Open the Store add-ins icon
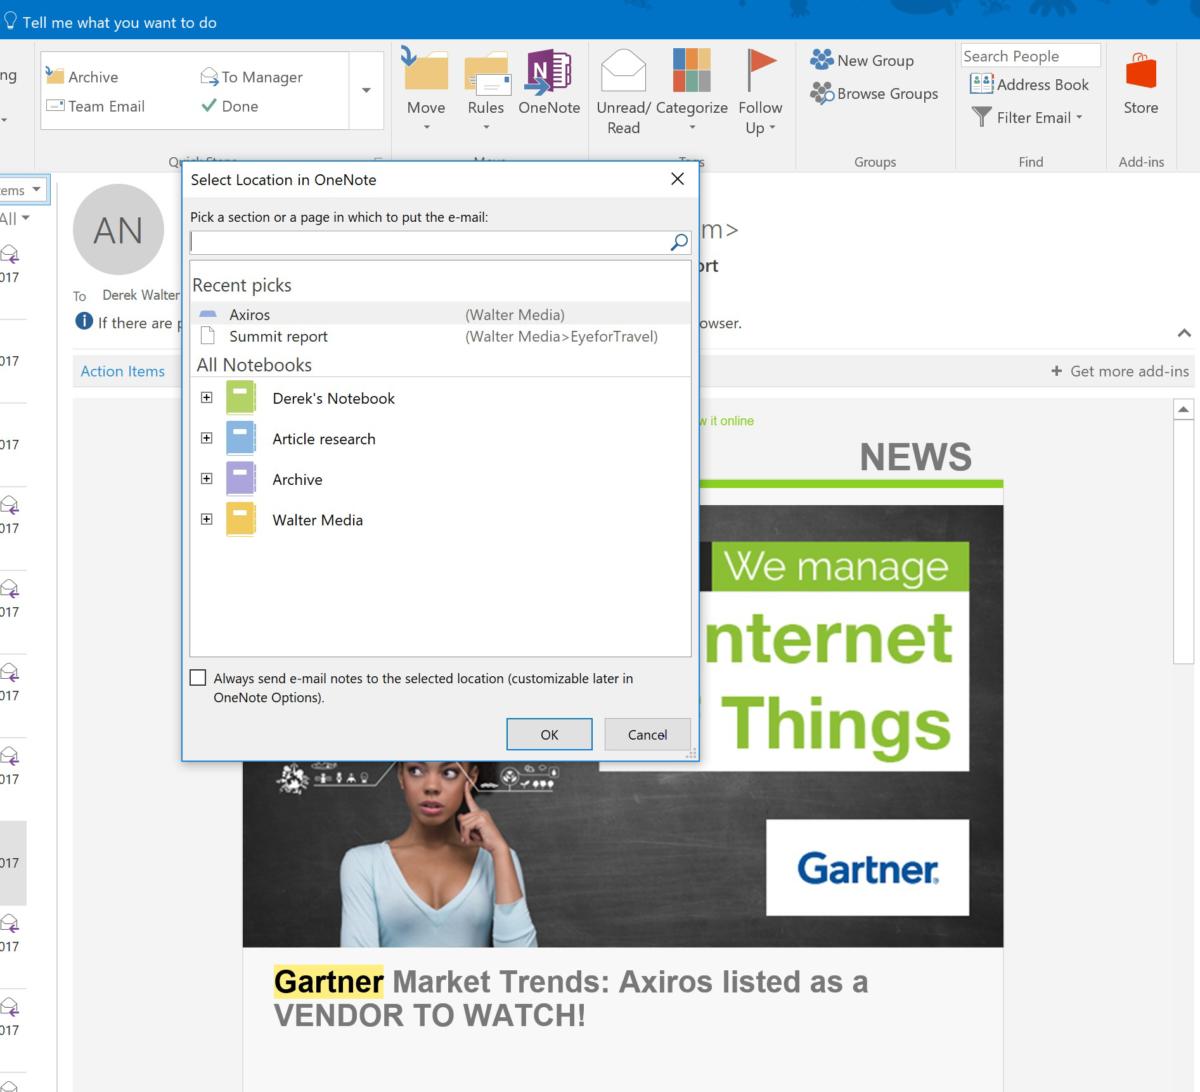1200x1092 pixels. [x=1141, y=71]
